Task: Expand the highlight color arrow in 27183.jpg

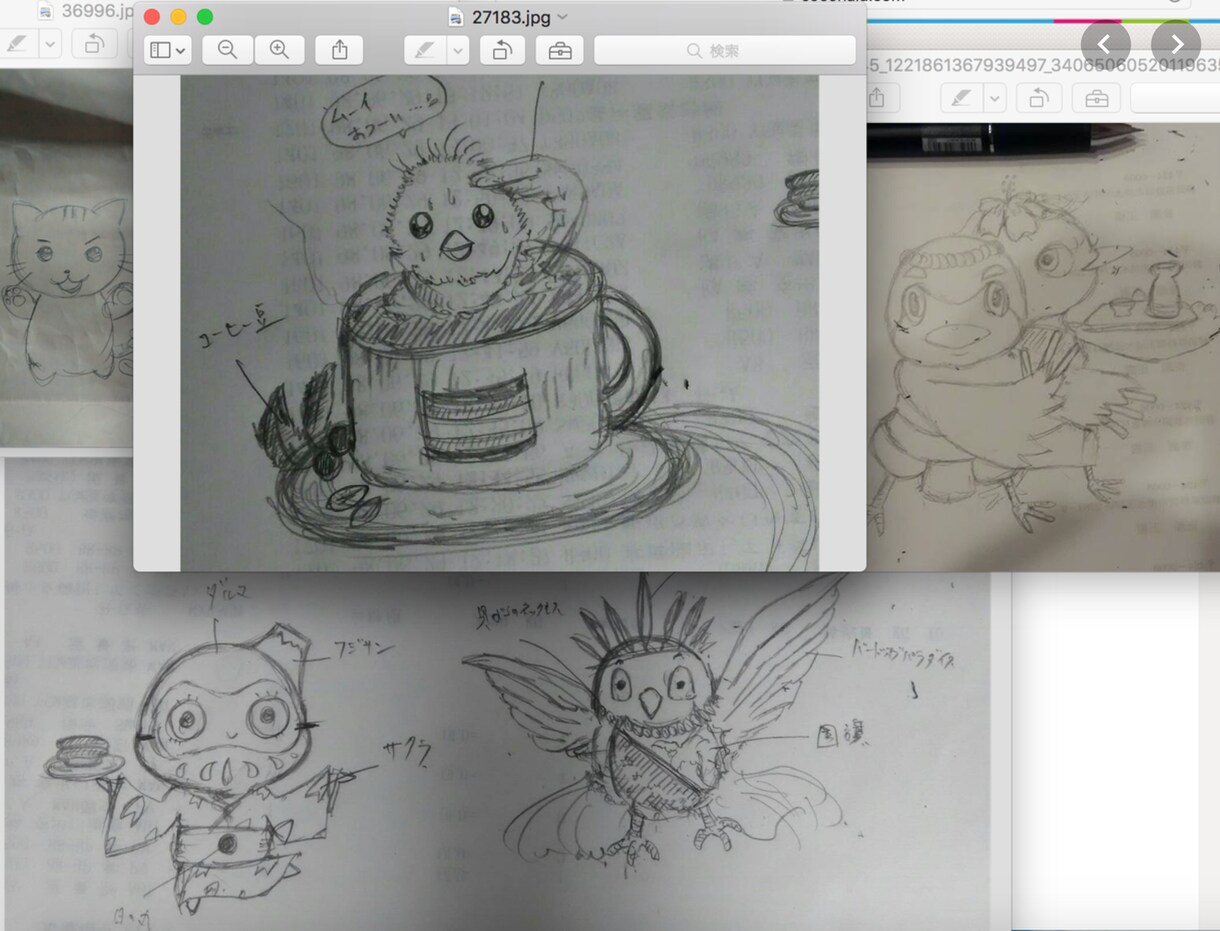Action: pyautogui.click(x=458, y=50)
